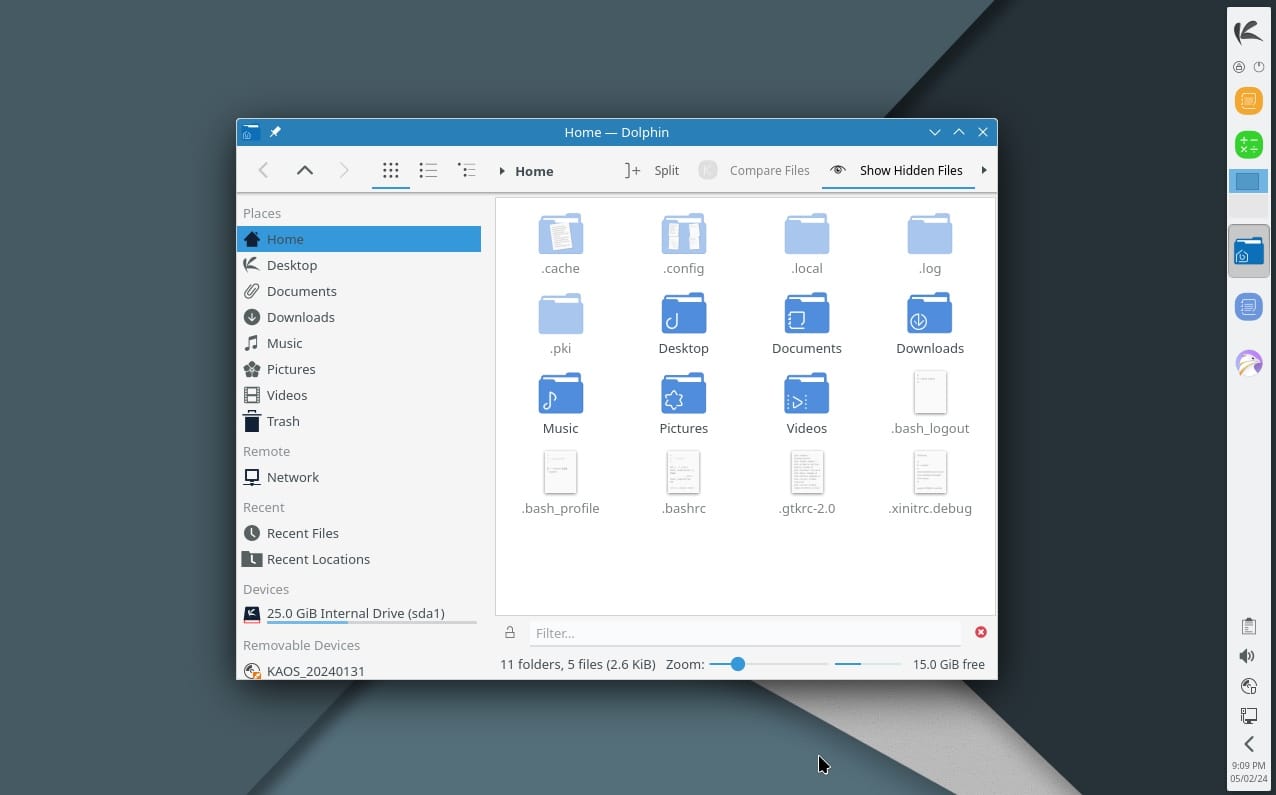Viewport: 1276px width, 795px height.
Task: Click the Filter text field
Action: [744, 633]
